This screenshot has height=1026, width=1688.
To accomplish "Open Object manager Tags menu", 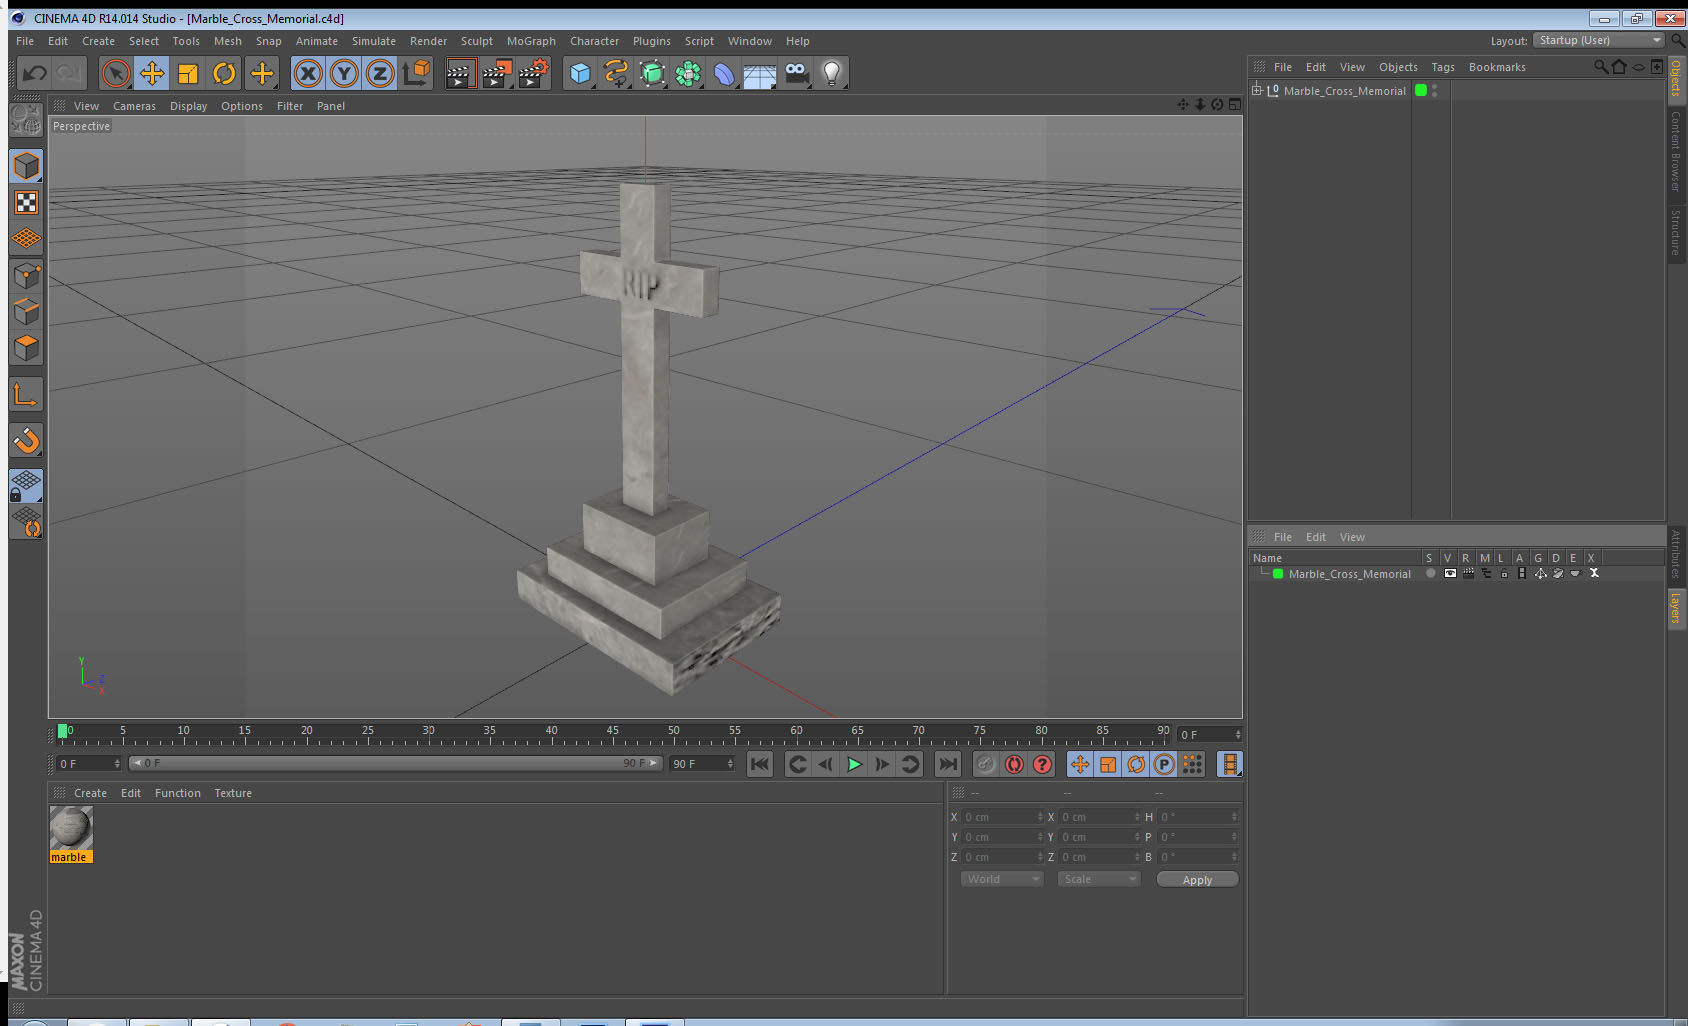I will [1442, 67].
